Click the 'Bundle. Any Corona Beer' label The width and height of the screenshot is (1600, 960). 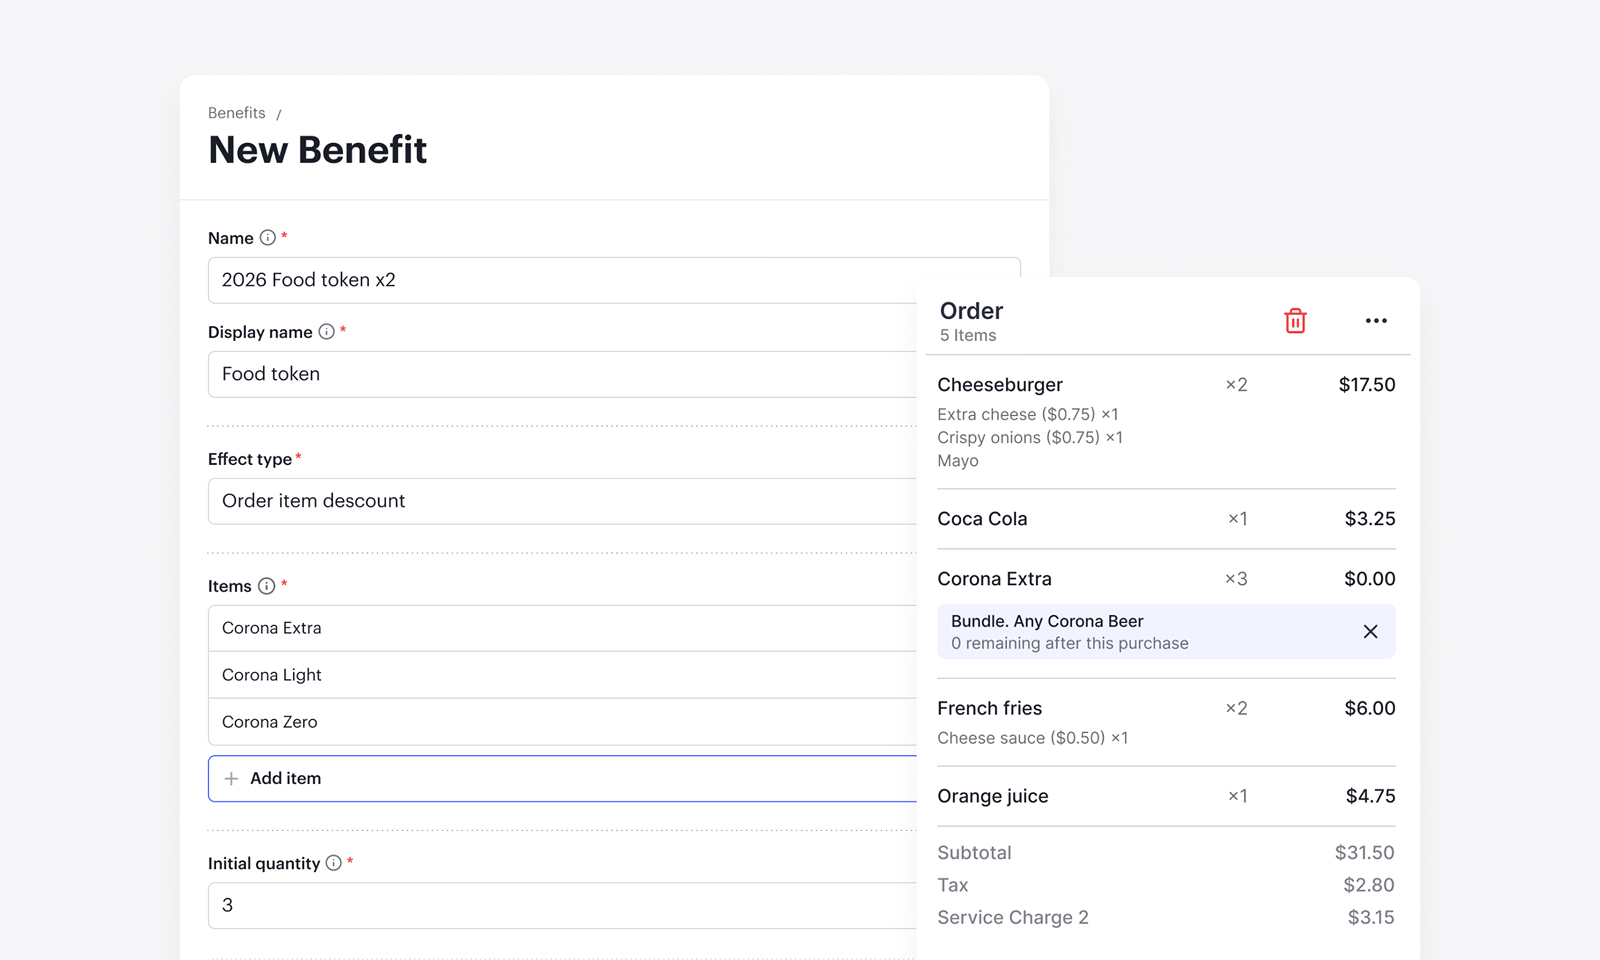[1047, 621]
